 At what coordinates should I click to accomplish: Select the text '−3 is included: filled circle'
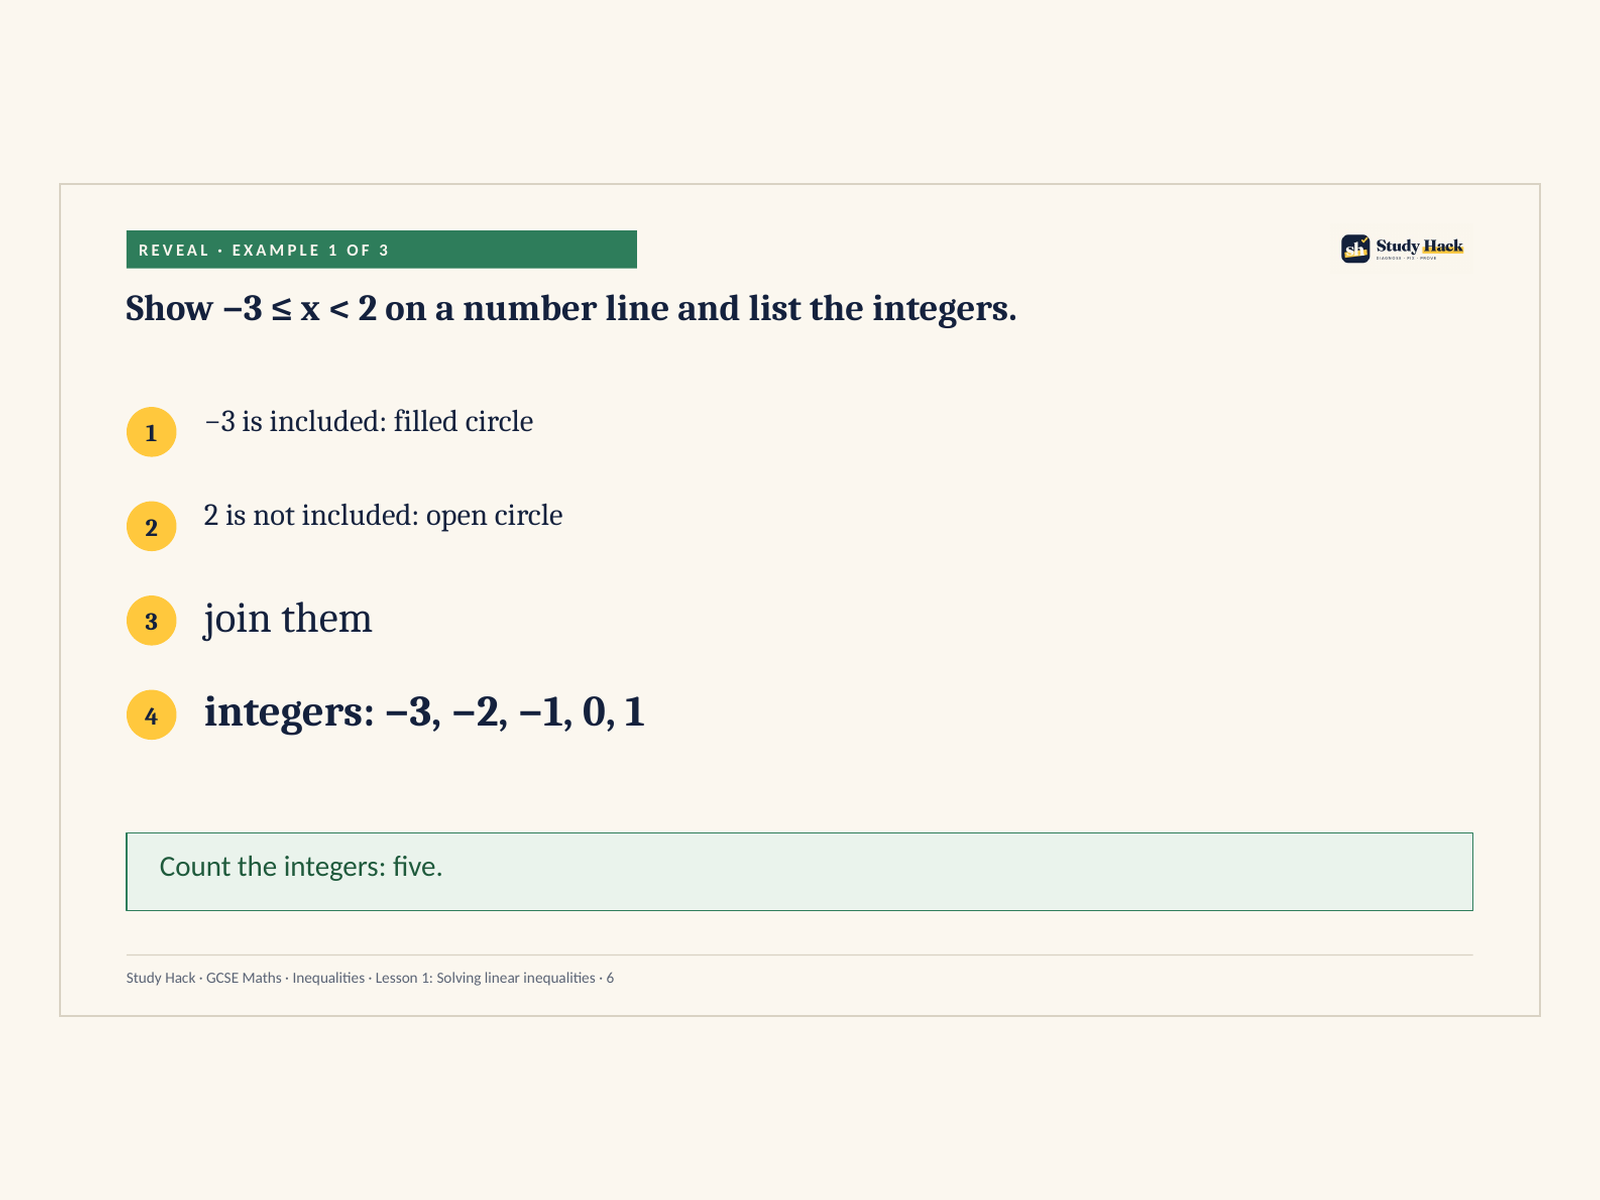368,422
